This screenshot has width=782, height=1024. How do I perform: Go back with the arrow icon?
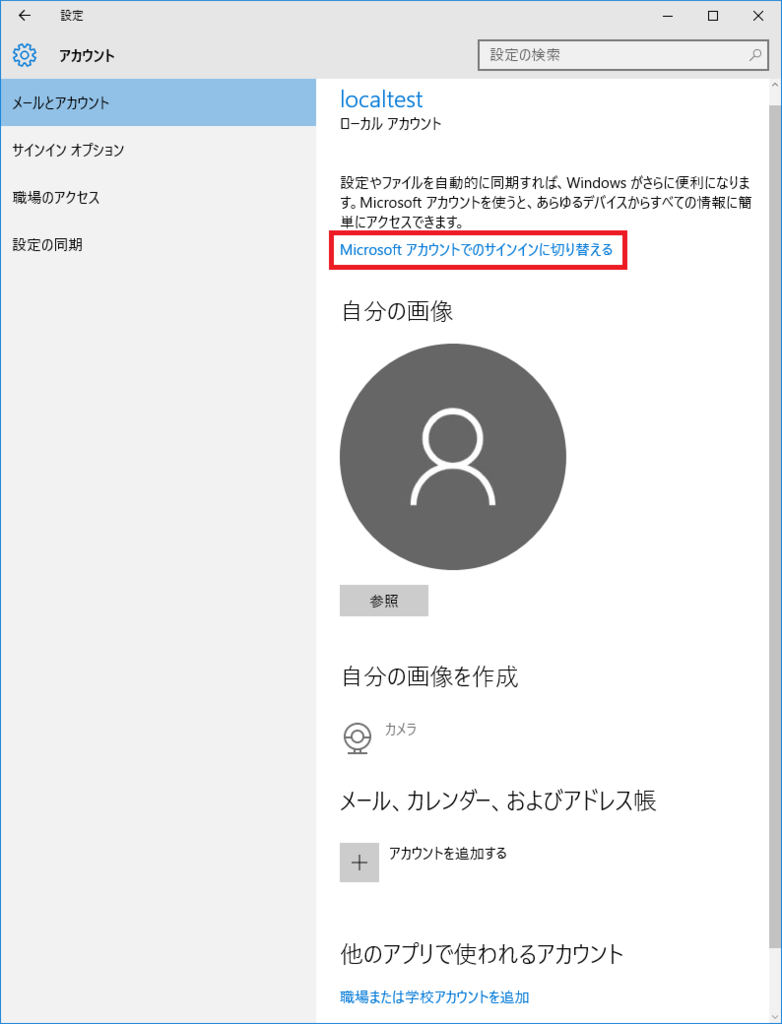click(24, 16)
